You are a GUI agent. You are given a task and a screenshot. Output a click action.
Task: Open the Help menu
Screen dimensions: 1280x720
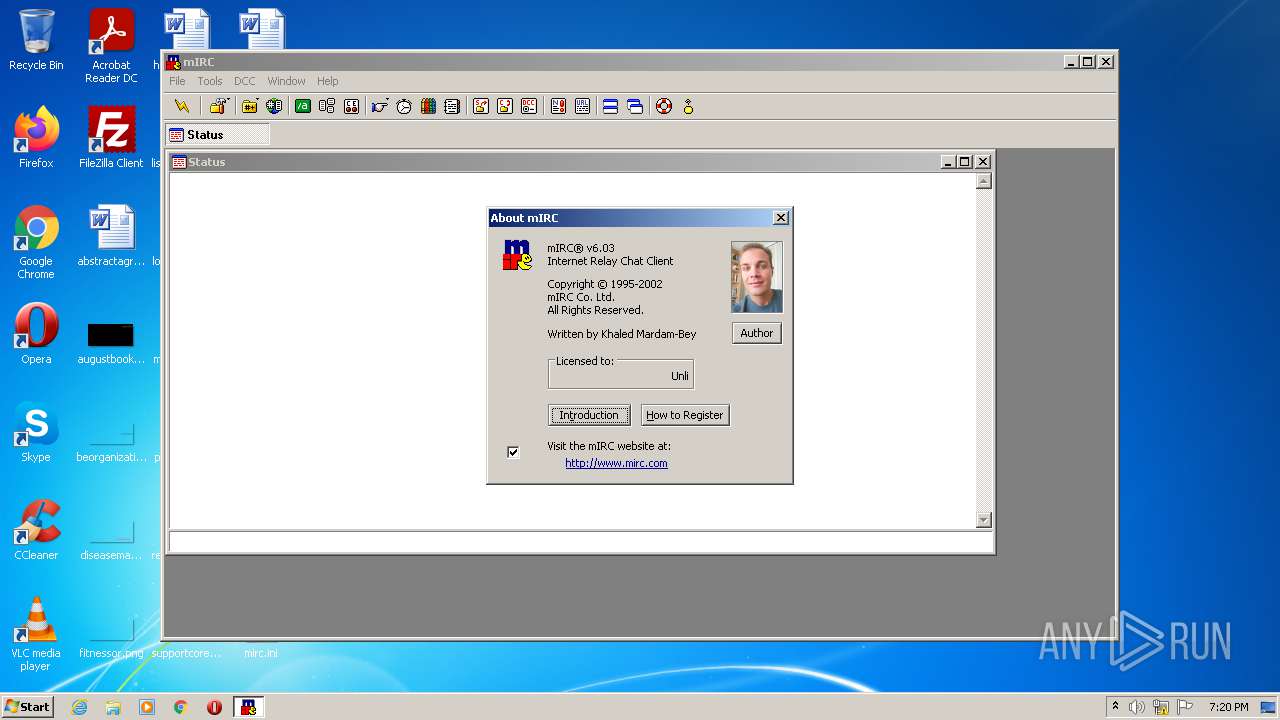pyautogui.click(x=328, y=81)
